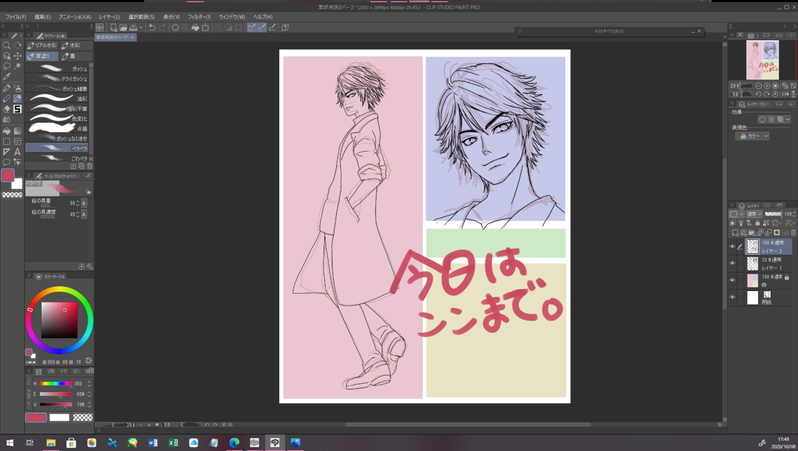Image resolution: width=798 pixels, height=451 pixels.
Task: Click the Open file folder icon
Action: click(123, 27)
